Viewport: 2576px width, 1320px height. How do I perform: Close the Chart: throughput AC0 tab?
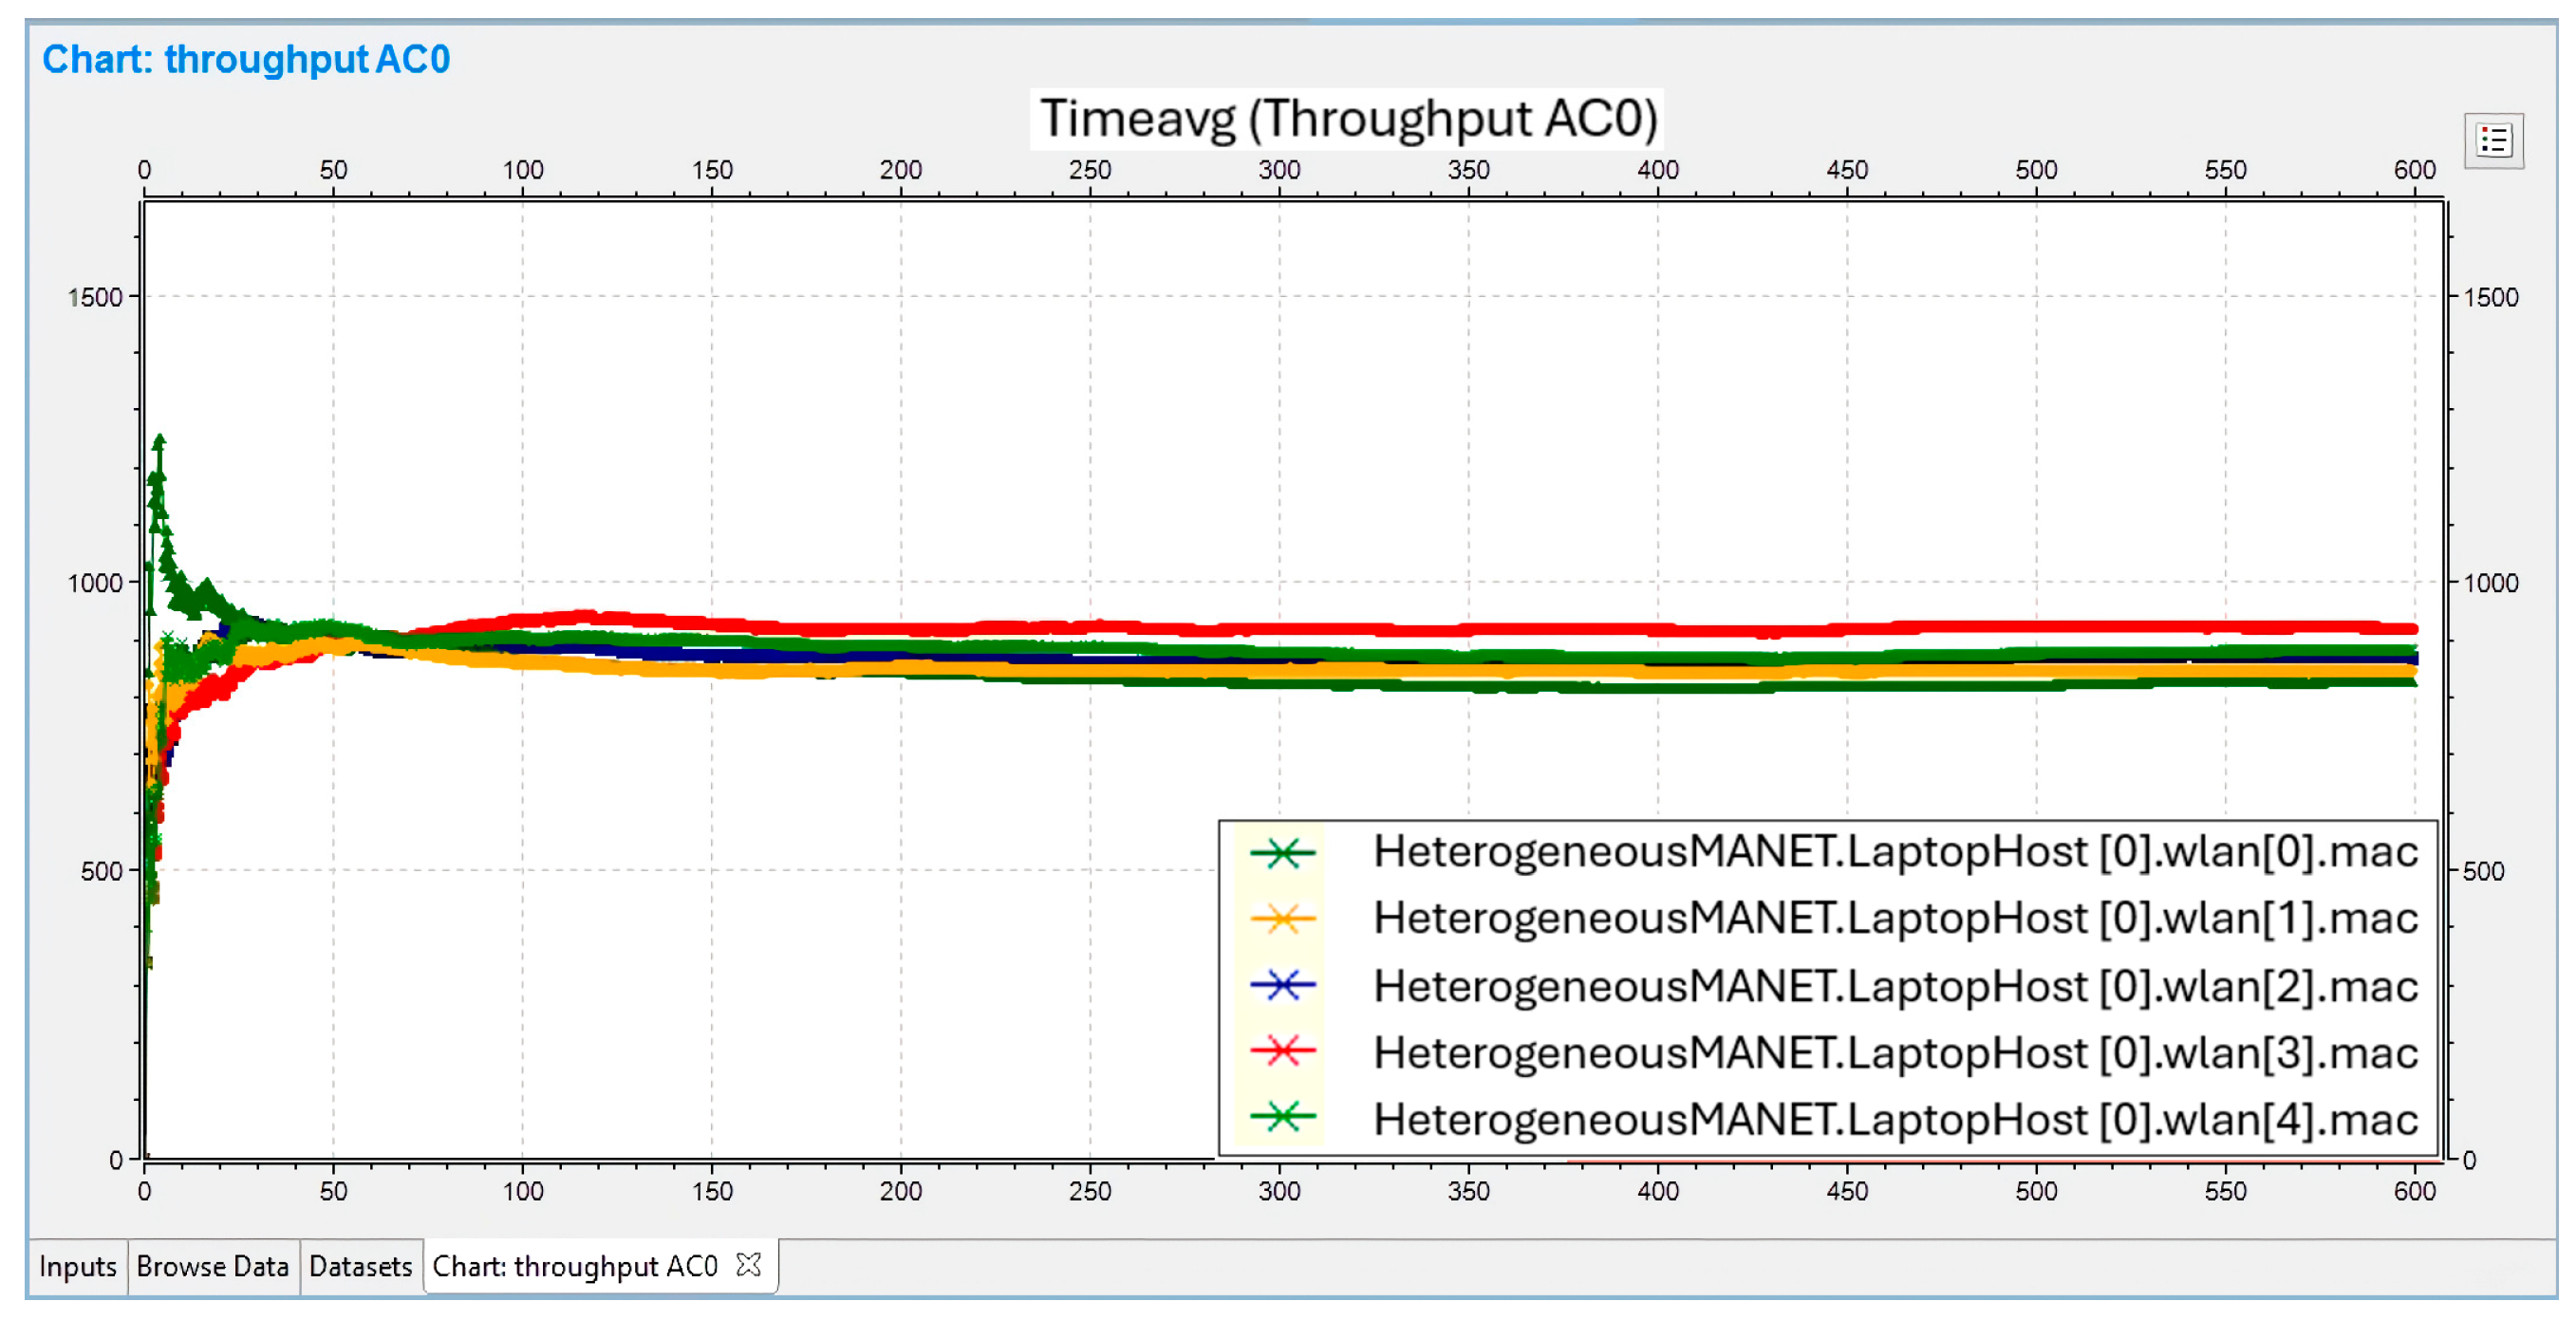coord(748,1265)
